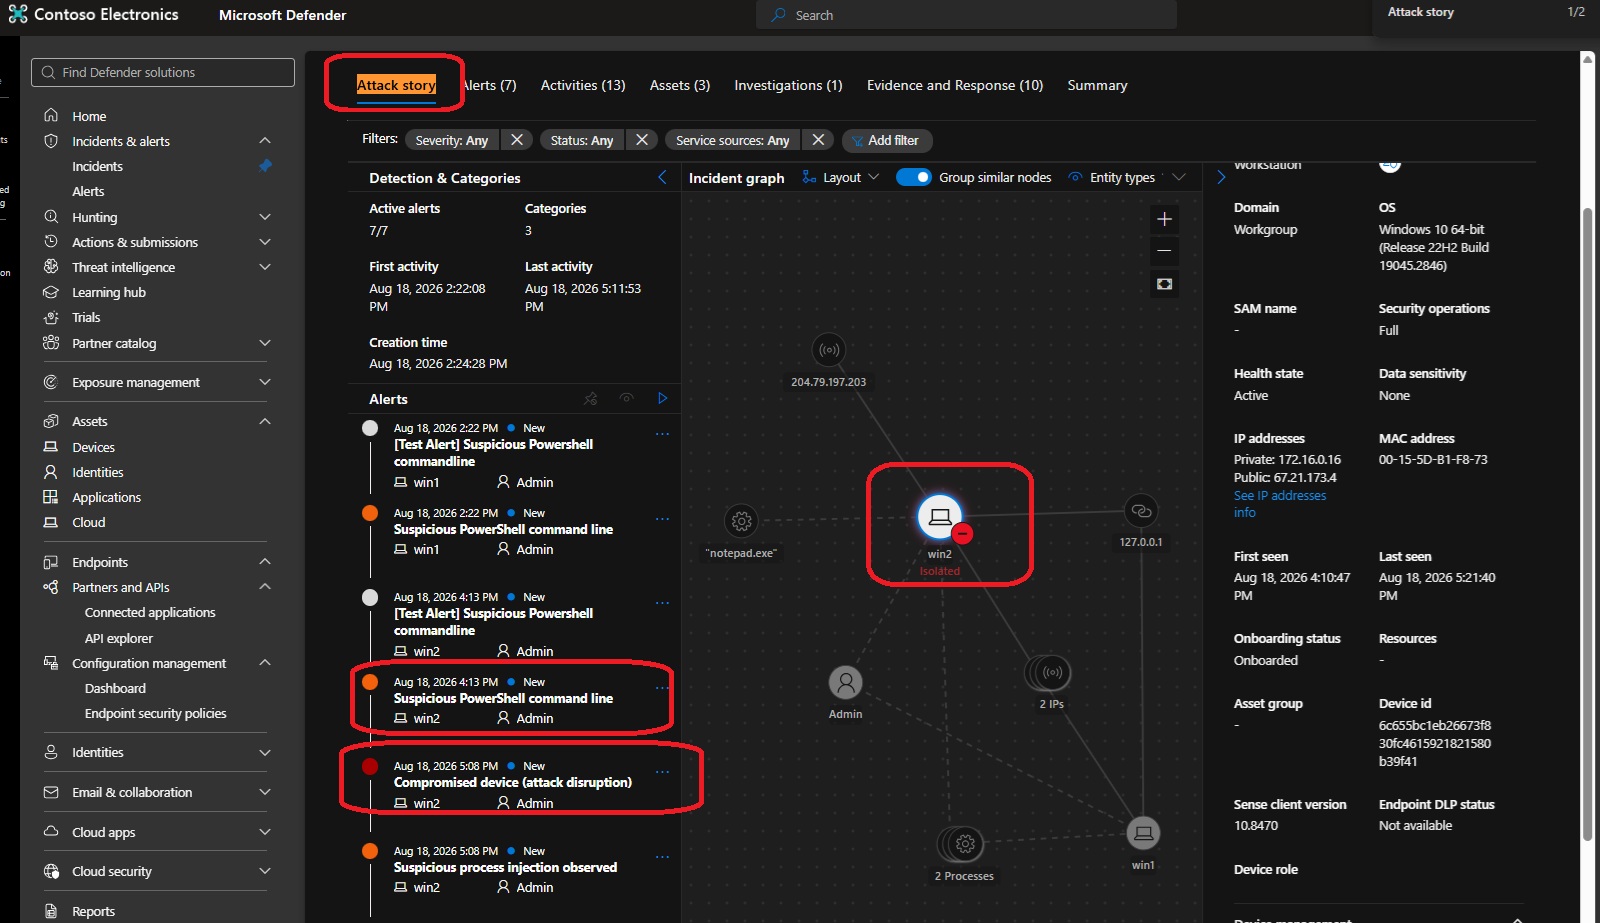The image size is (1600, 923).
Task: Unpin Incidents from the navigation
Action: (x=265, y=166)
